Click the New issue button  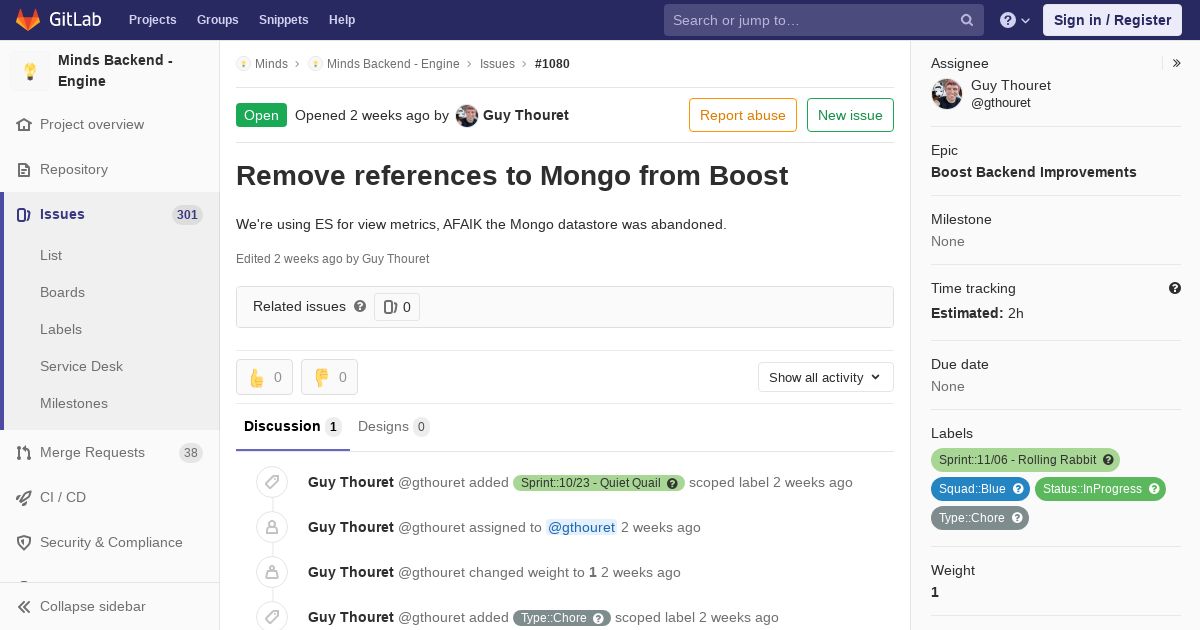pos(850,115)
